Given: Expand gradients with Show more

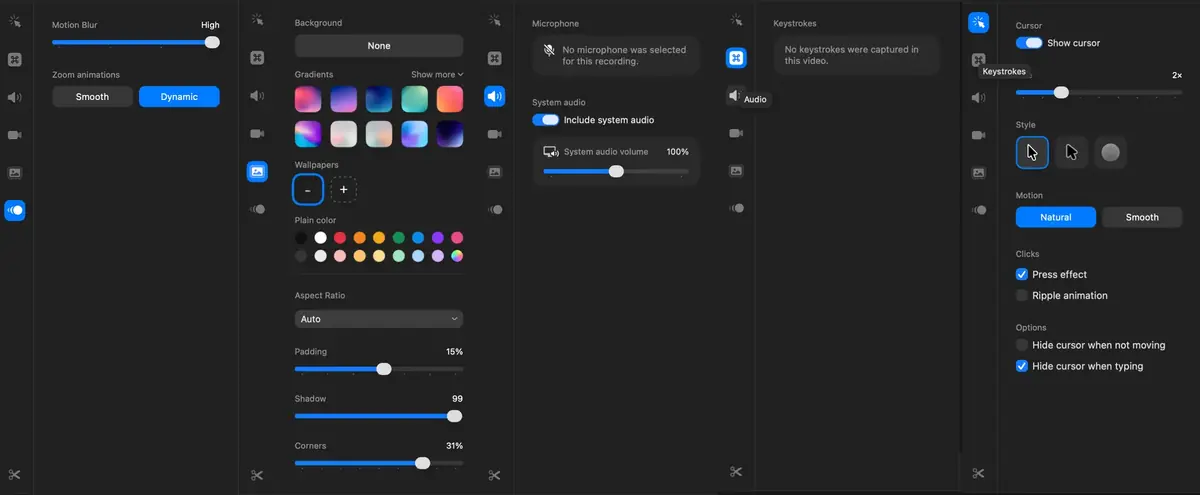Looking at the screenshot, I should click(x=437, y=75).
